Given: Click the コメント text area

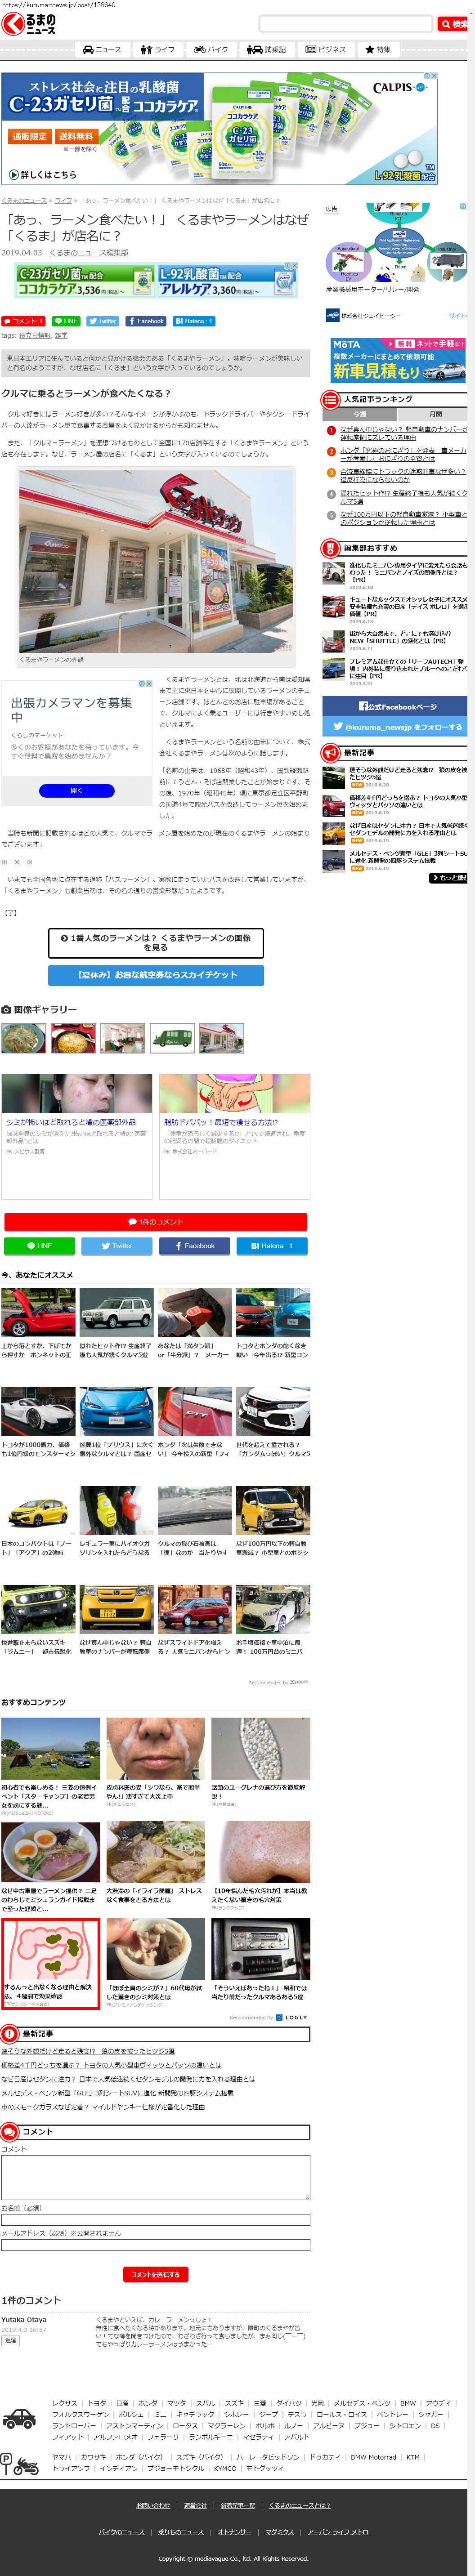Looking at the screenshot, I should tap(155, 2177).
